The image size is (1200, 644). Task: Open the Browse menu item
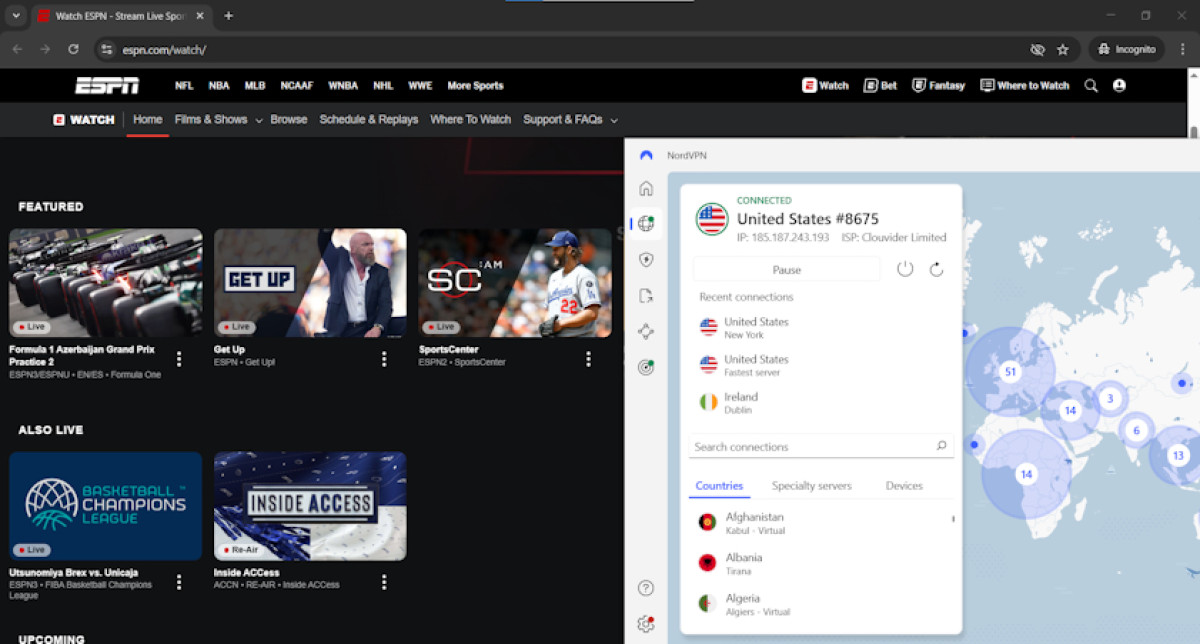click(289, 119)
